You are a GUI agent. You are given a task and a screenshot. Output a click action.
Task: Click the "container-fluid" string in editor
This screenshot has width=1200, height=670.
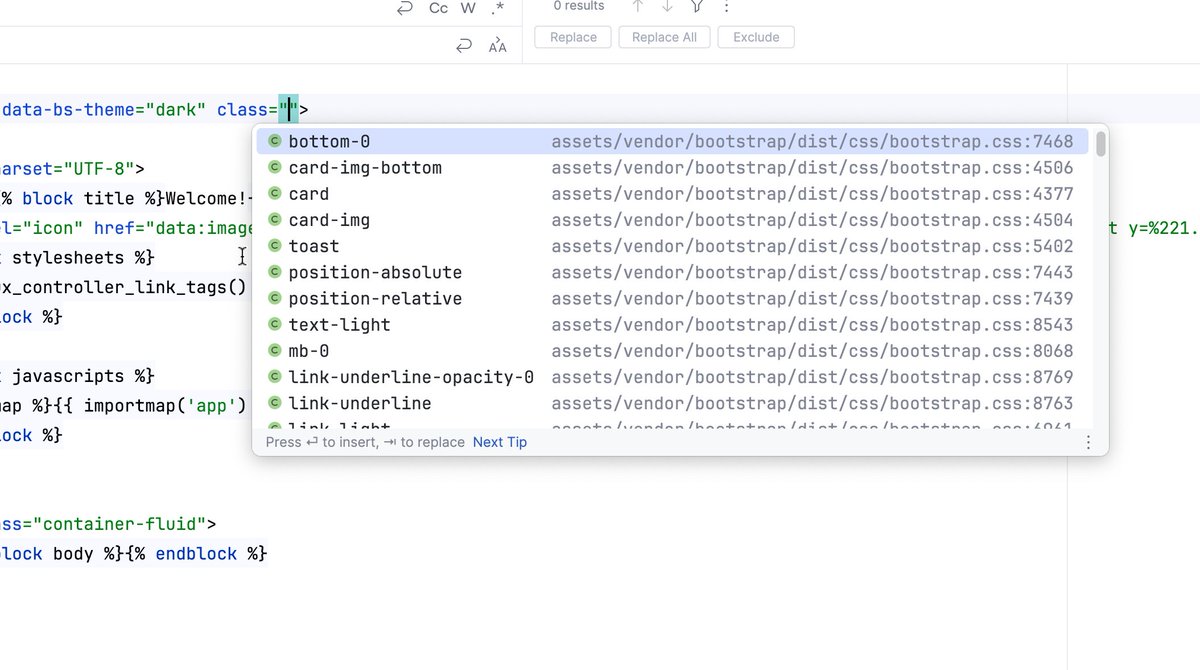click(122, 523)
